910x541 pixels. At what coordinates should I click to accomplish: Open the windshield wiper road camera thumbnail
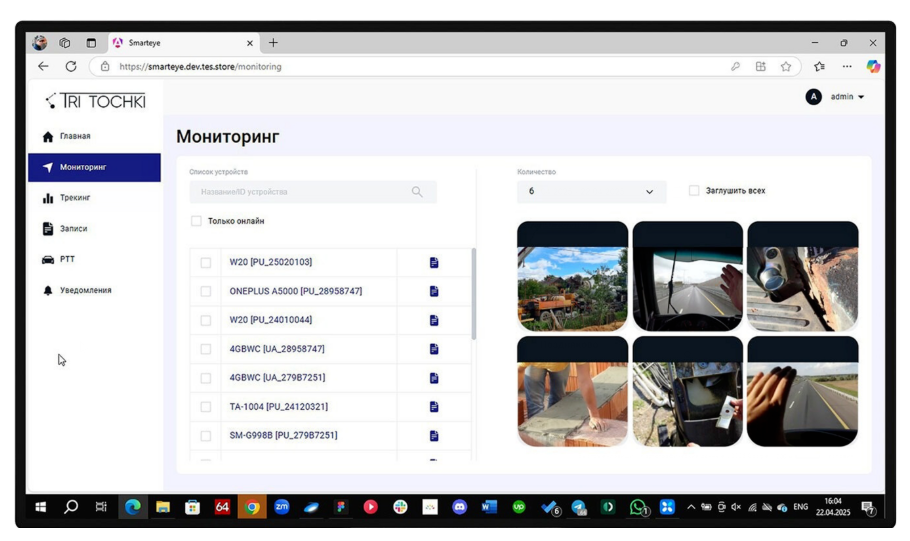pyautogui.click(x=688, y=276)
